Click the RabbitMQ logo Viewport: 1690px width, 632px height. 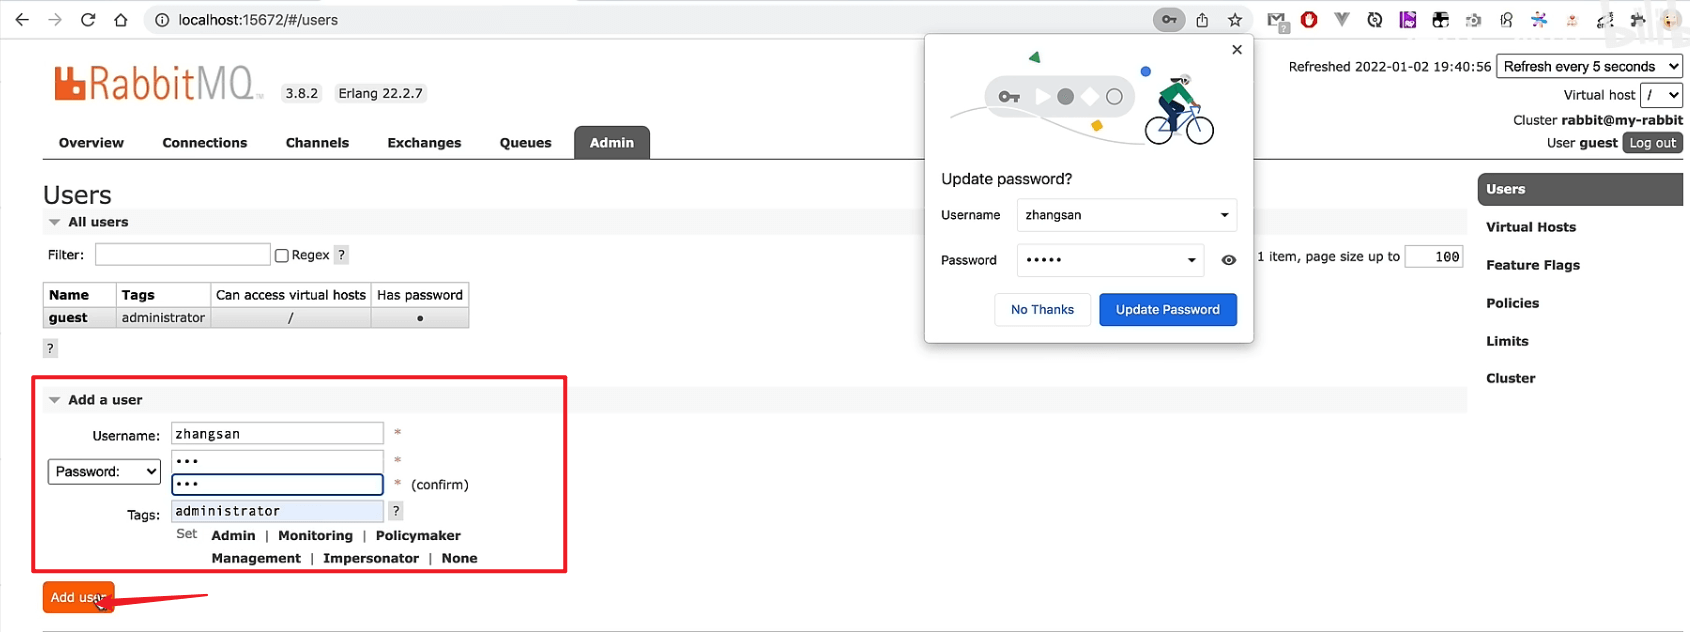(x=159, y=84)
